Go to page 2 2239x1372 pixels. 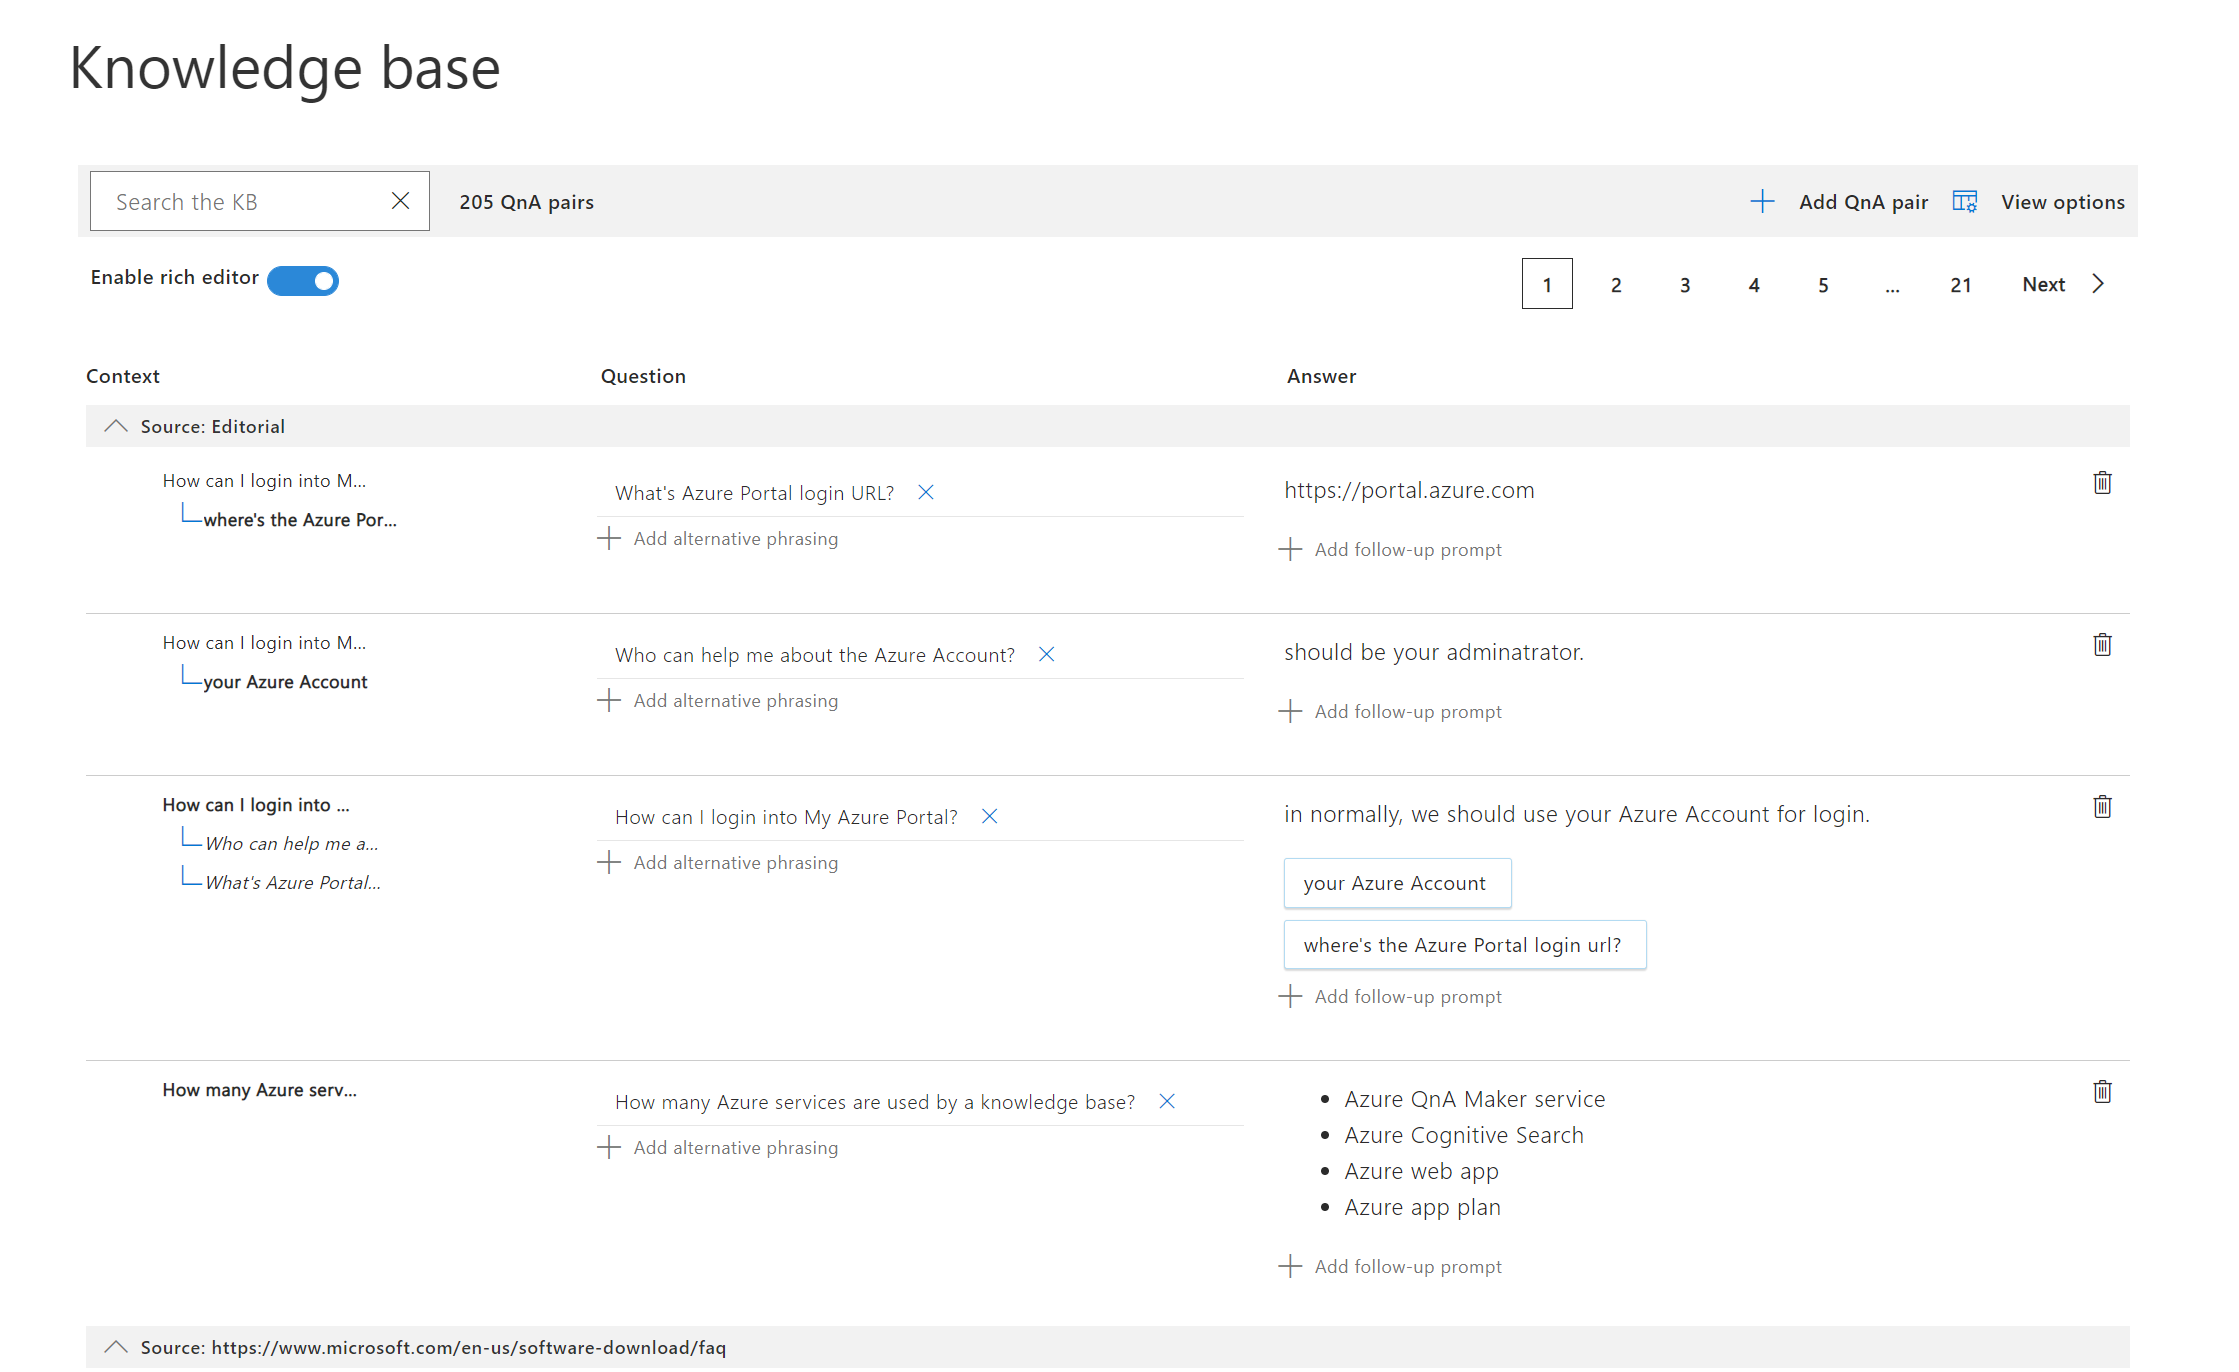(x=1616, y=285)
